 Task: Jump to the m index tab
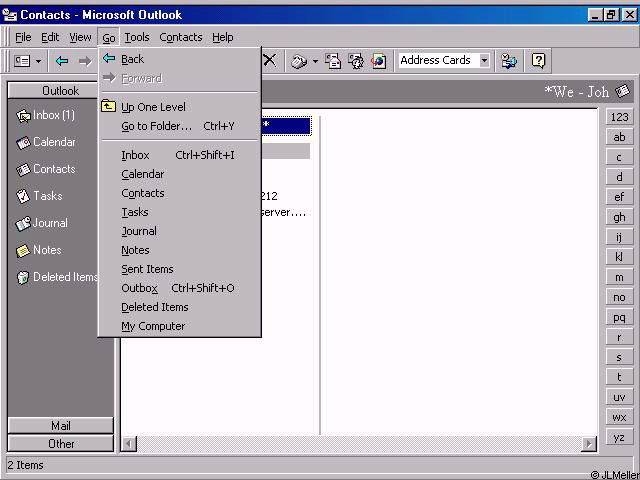coord(619,278)
